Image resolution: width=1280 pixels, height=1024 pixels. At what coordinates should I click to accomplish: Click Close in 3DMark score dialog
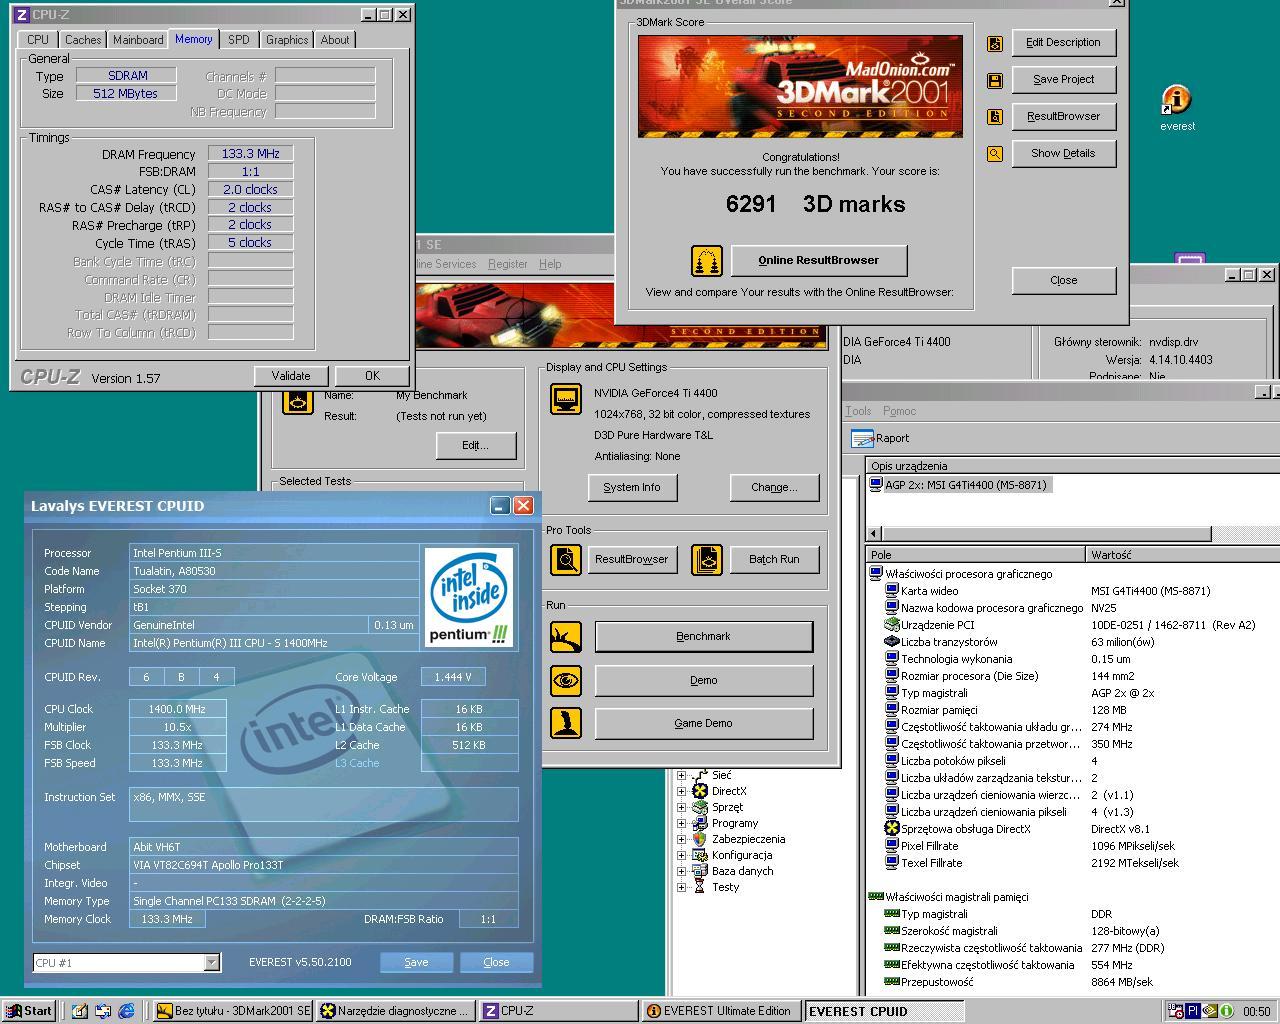point(1064,280)
